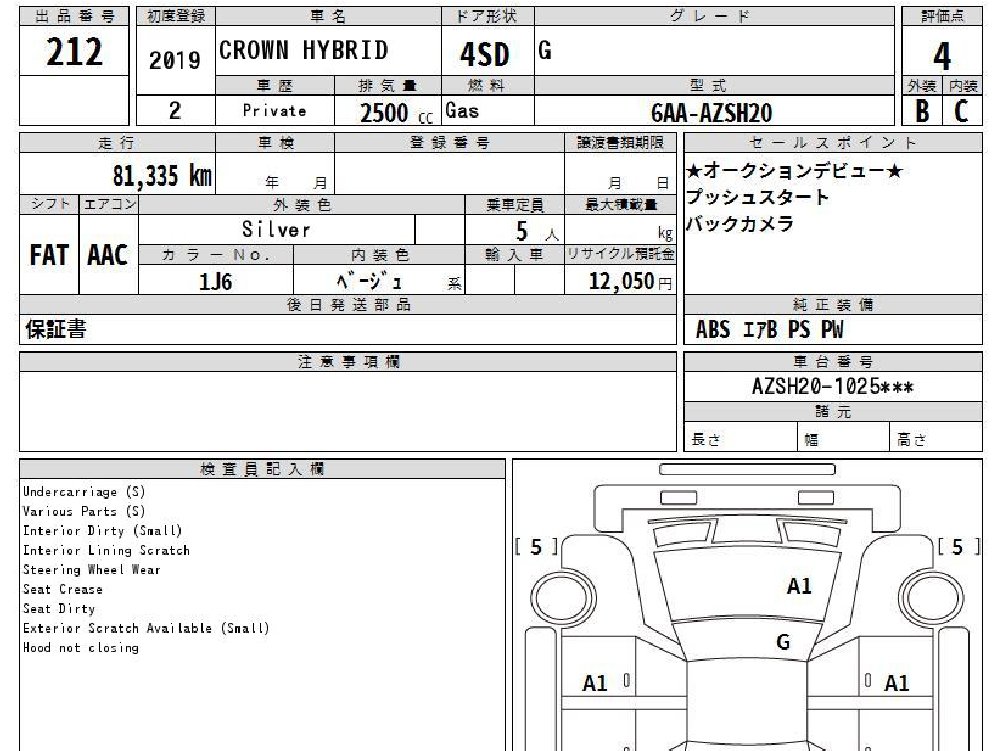
Task: Select A1 mark on right side door
Action: 896,684
